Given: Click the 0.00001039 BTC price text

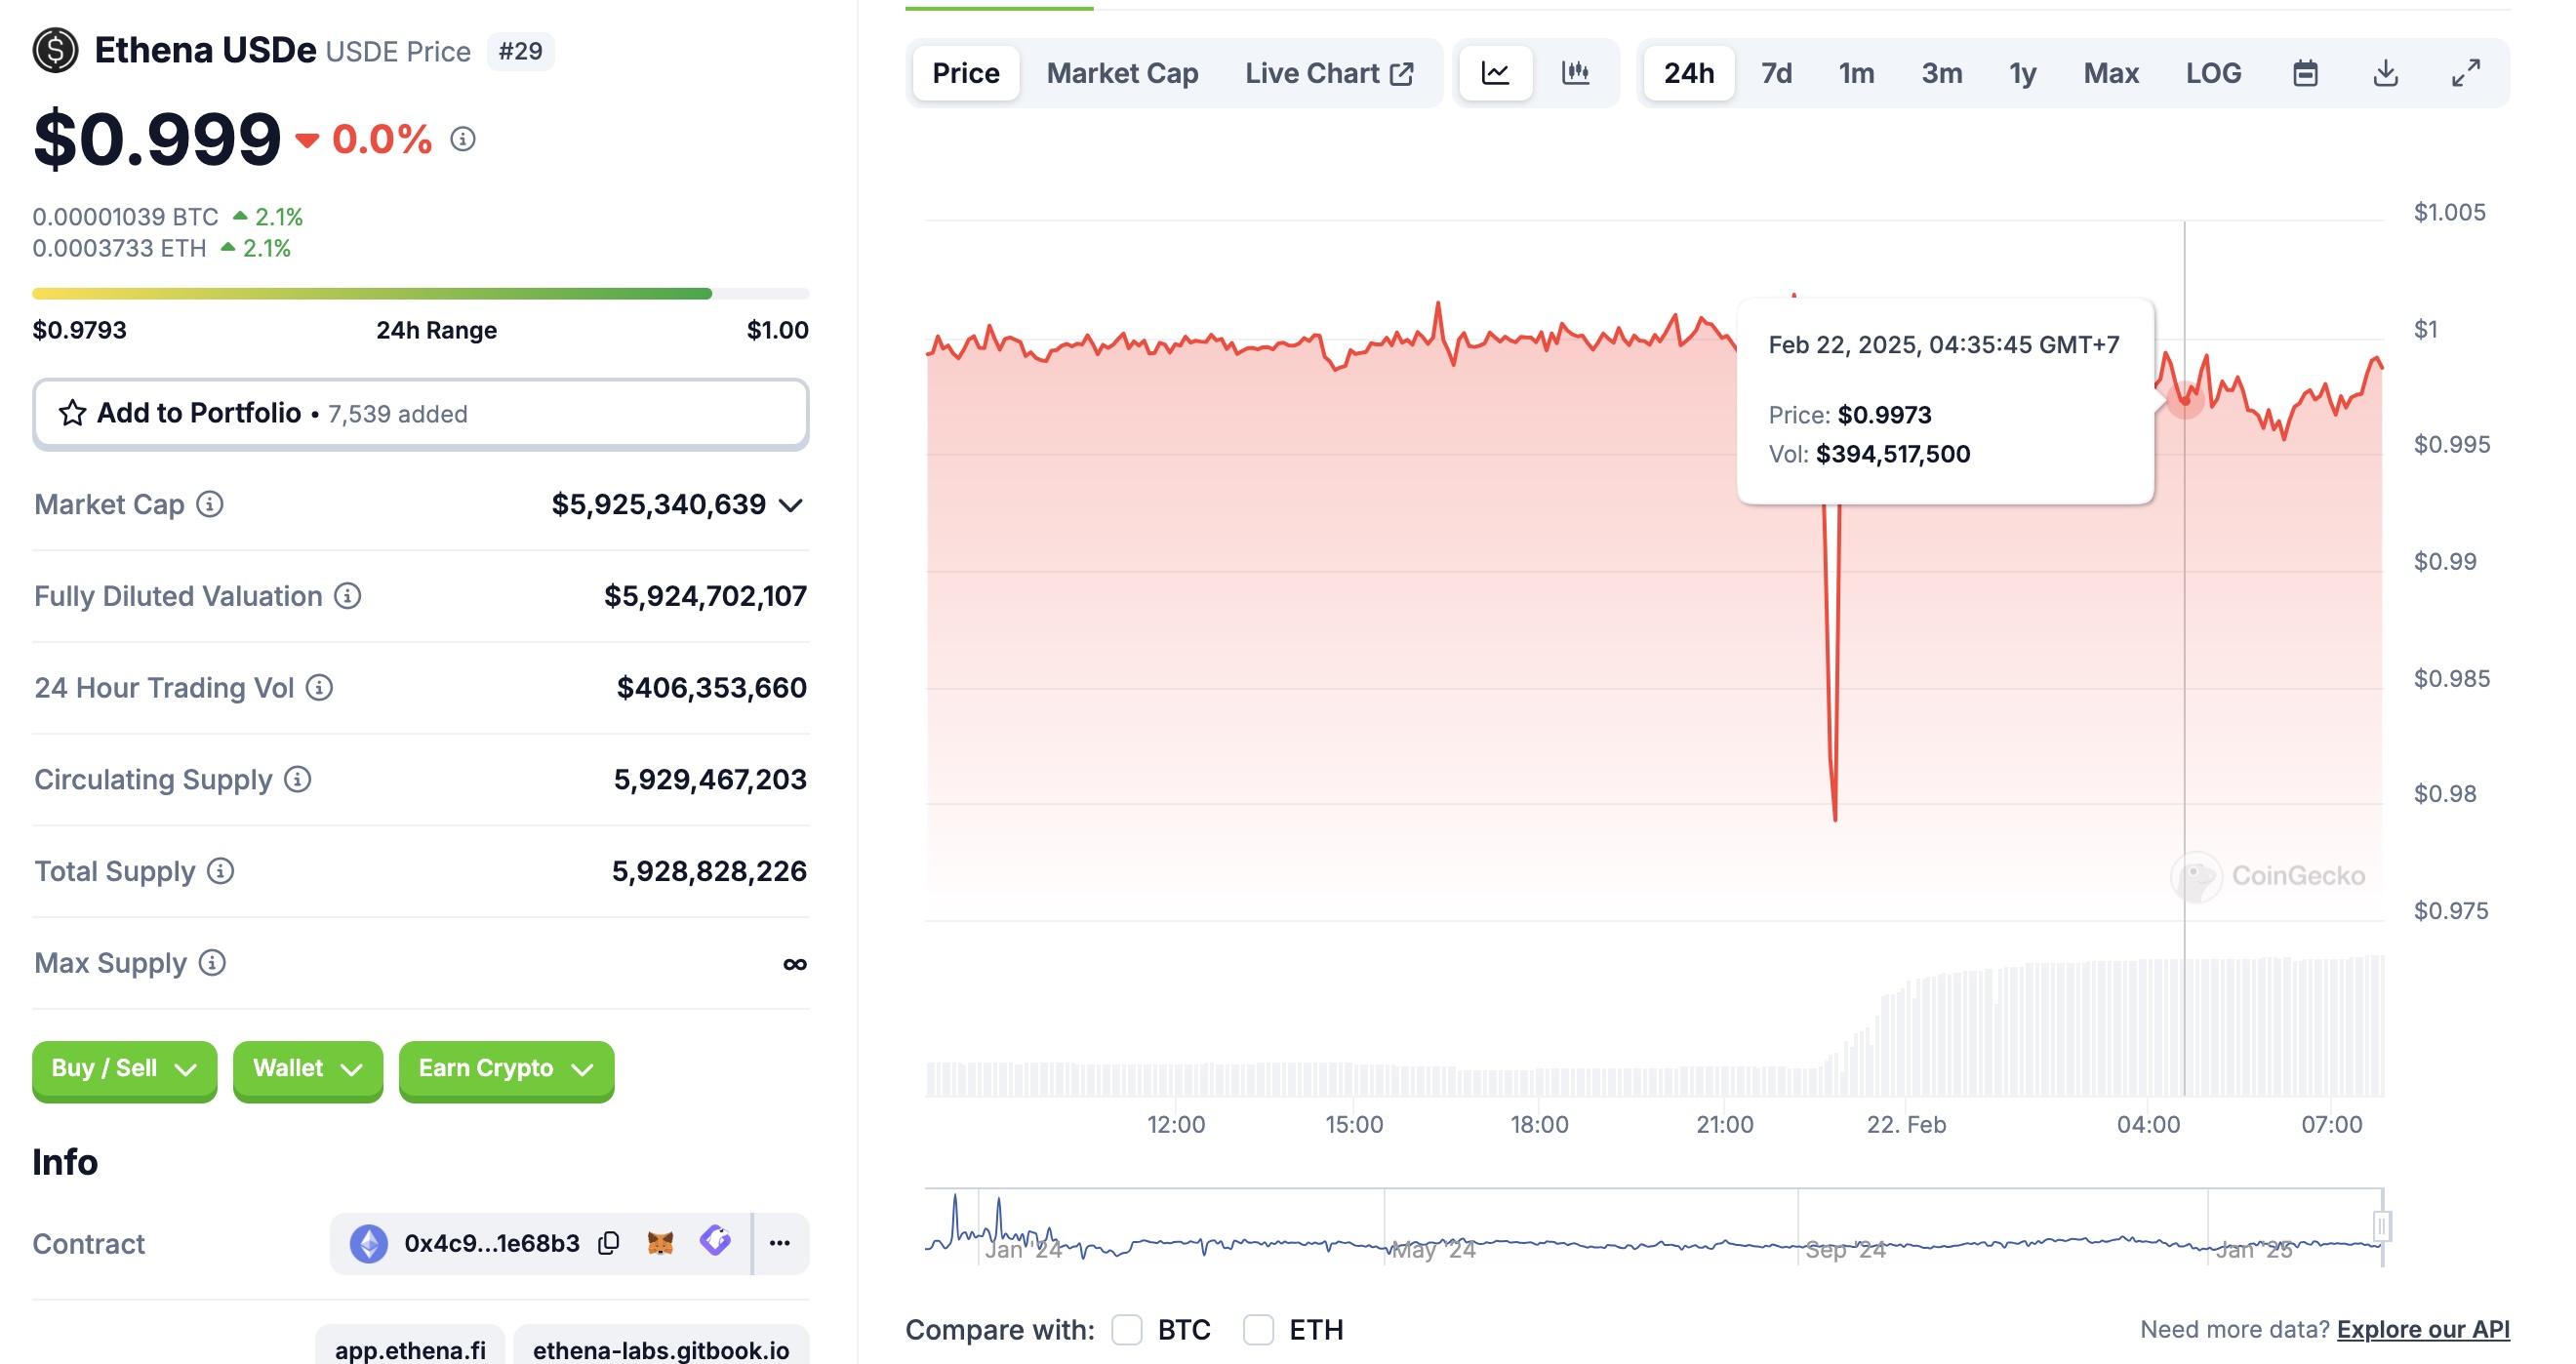Looking at the screenshot, I should click(125, 217).
